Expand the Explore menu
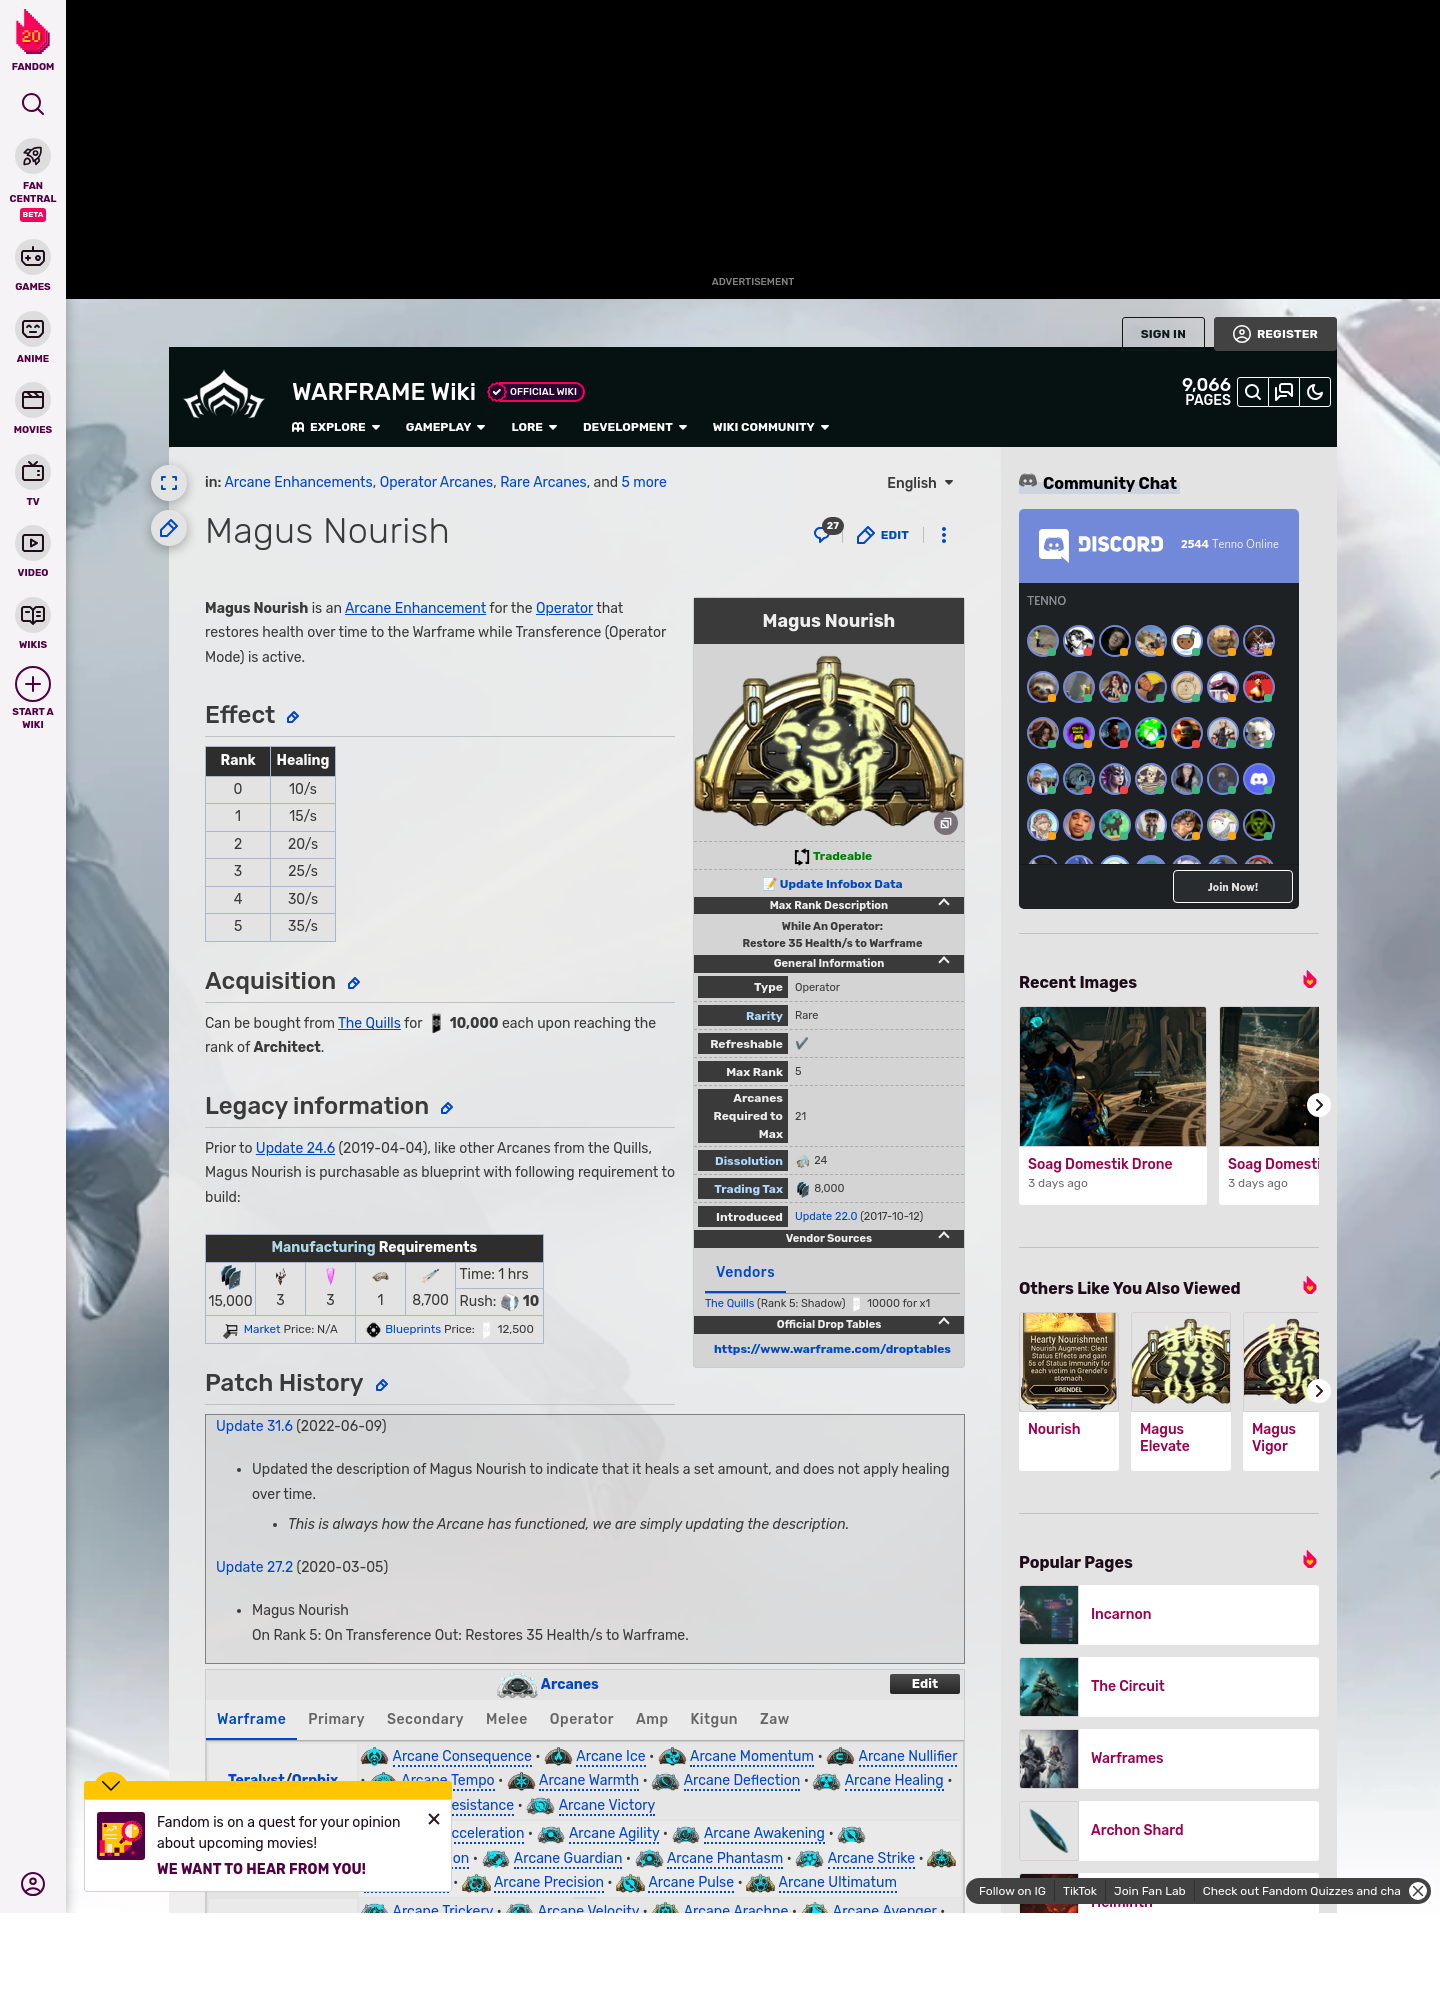The height and width of the screenshot is (2000, 1440). (x=336, y=427)
